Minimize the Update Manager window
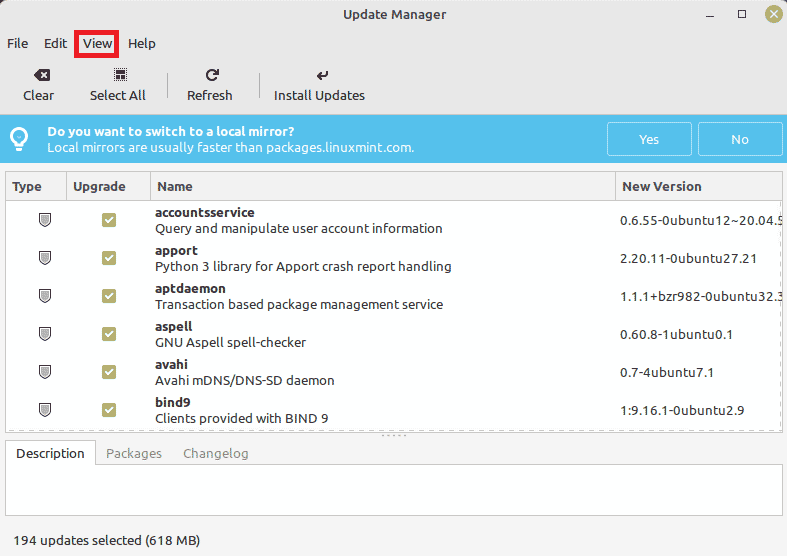Image resolution: width=787 pixels, height=556 pixels. click(x=710, y=15)
